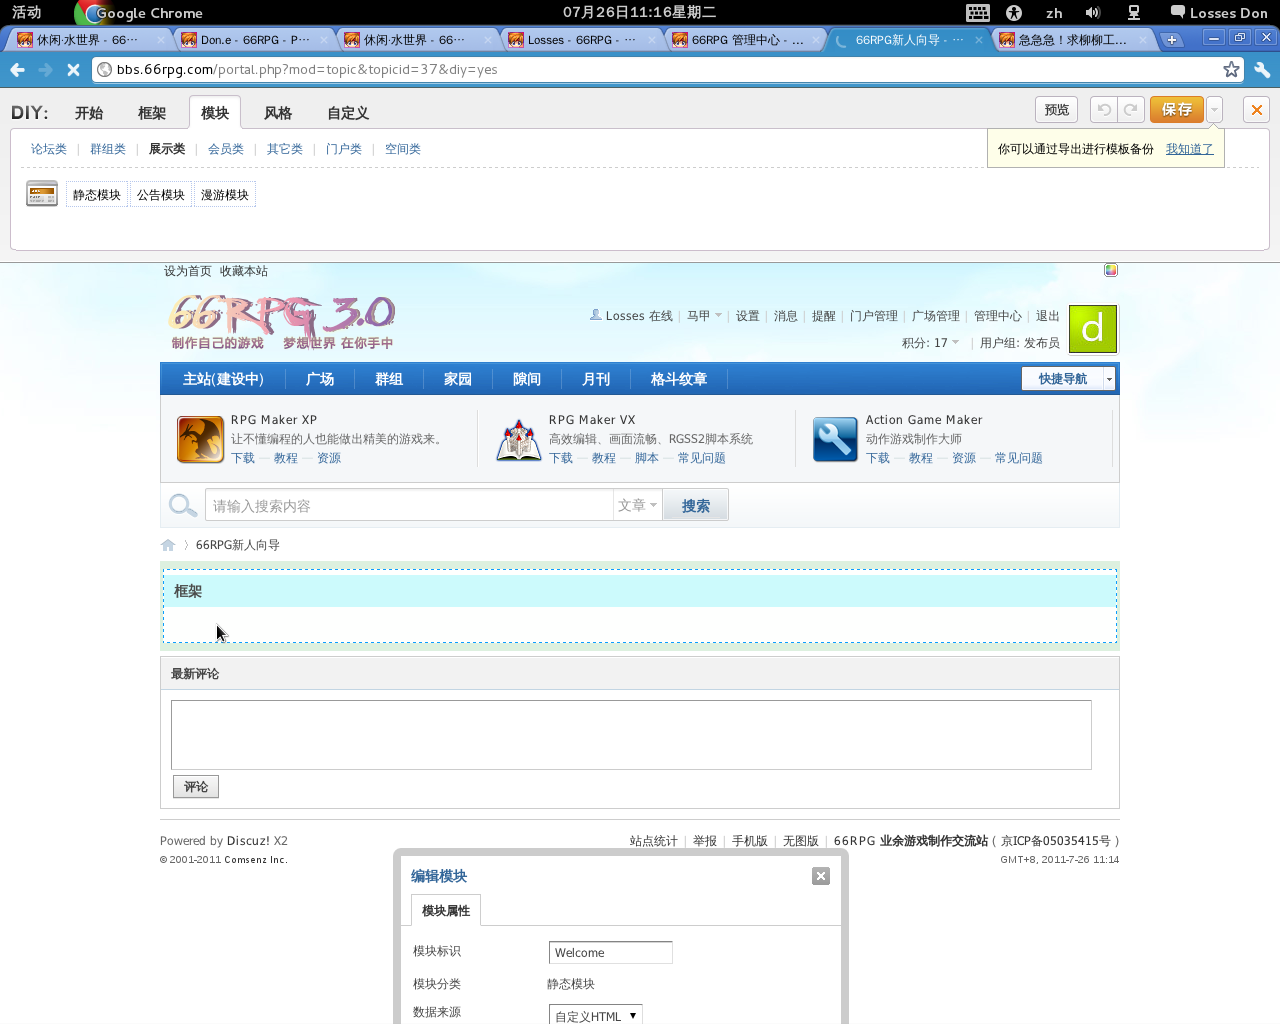Close the DIY panel with orange X

coord(1257,110)
